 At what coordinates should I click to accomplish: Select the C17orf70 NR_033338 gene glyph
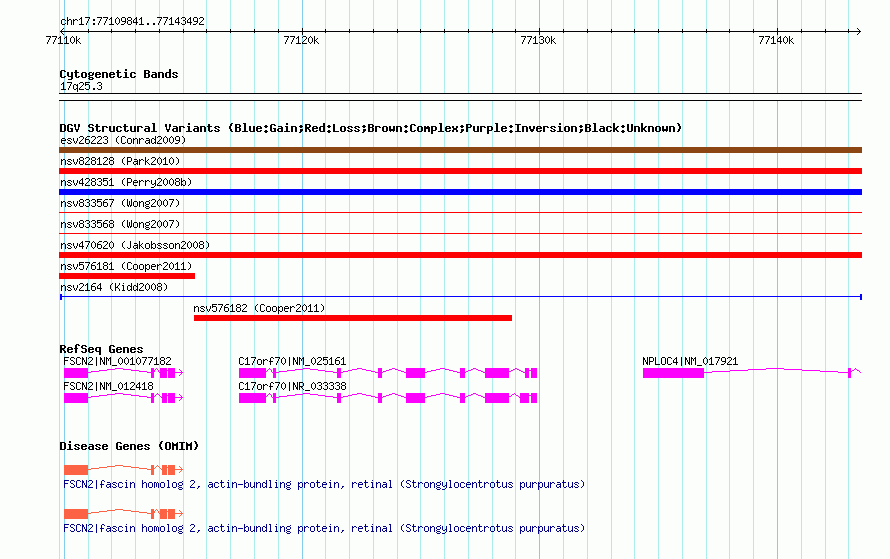[x=388, y=398]
